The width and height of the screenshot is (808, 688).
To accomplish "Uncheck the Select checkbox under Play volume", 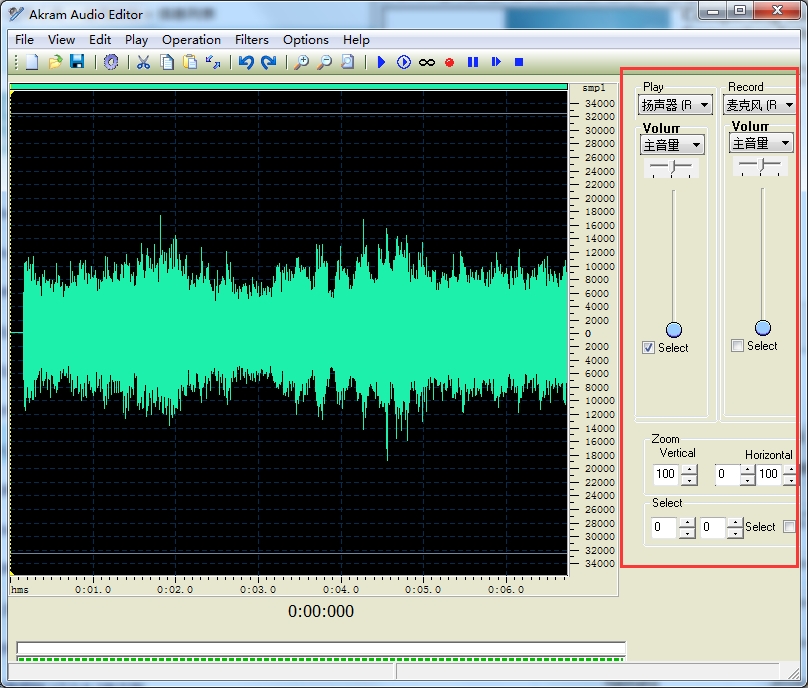I will click(649, 348).
